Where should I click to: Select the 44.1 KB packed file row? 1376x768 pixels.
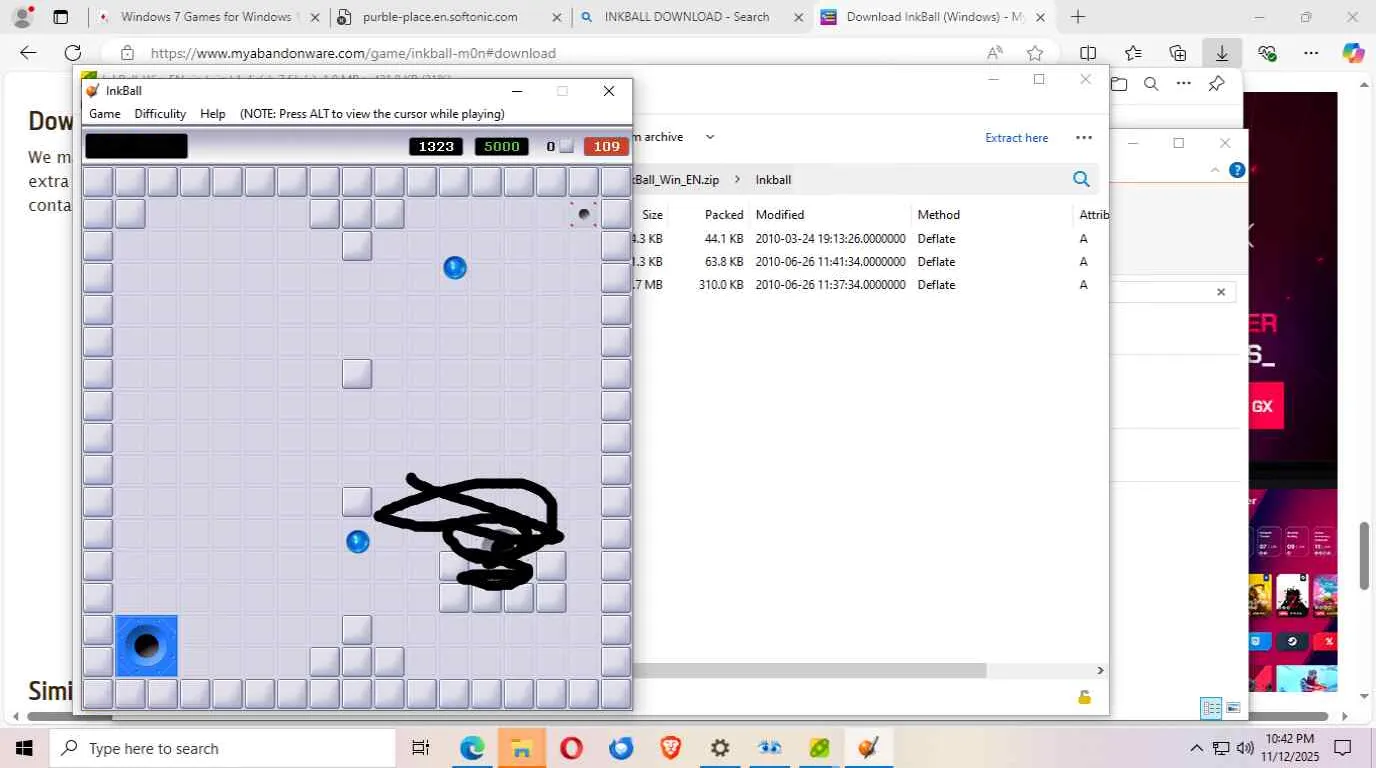[x=870, y=239]
